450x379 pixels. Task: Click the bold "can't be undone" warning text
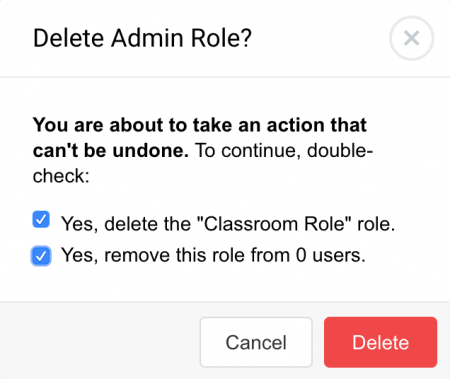coord(111,151)
